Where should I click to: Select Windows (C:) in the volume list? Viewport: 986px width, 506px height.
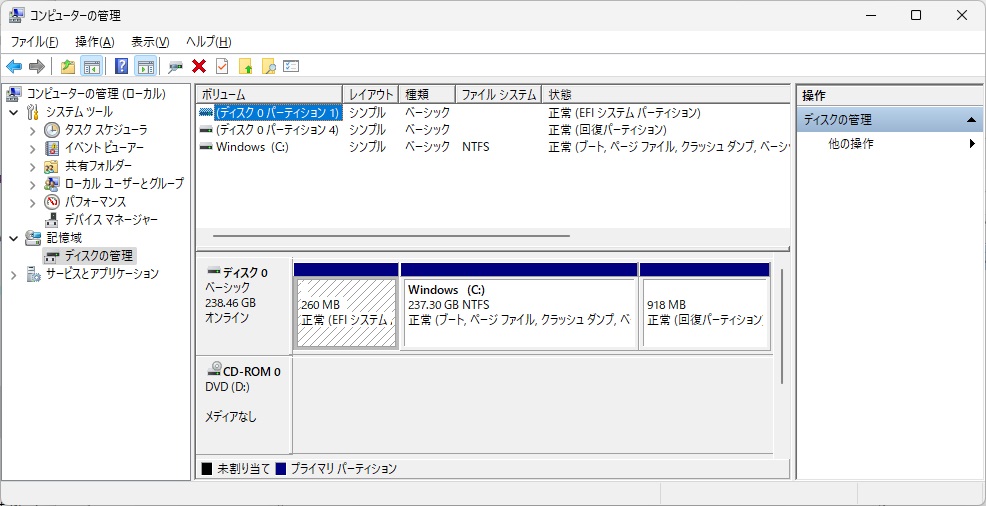[252, 147]
